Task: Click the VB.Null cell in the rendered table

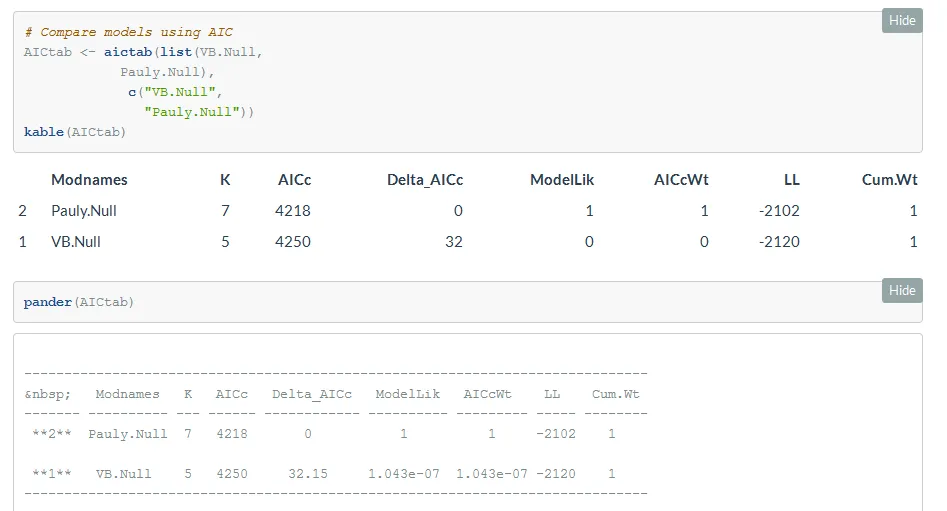Action: (76, 242)
